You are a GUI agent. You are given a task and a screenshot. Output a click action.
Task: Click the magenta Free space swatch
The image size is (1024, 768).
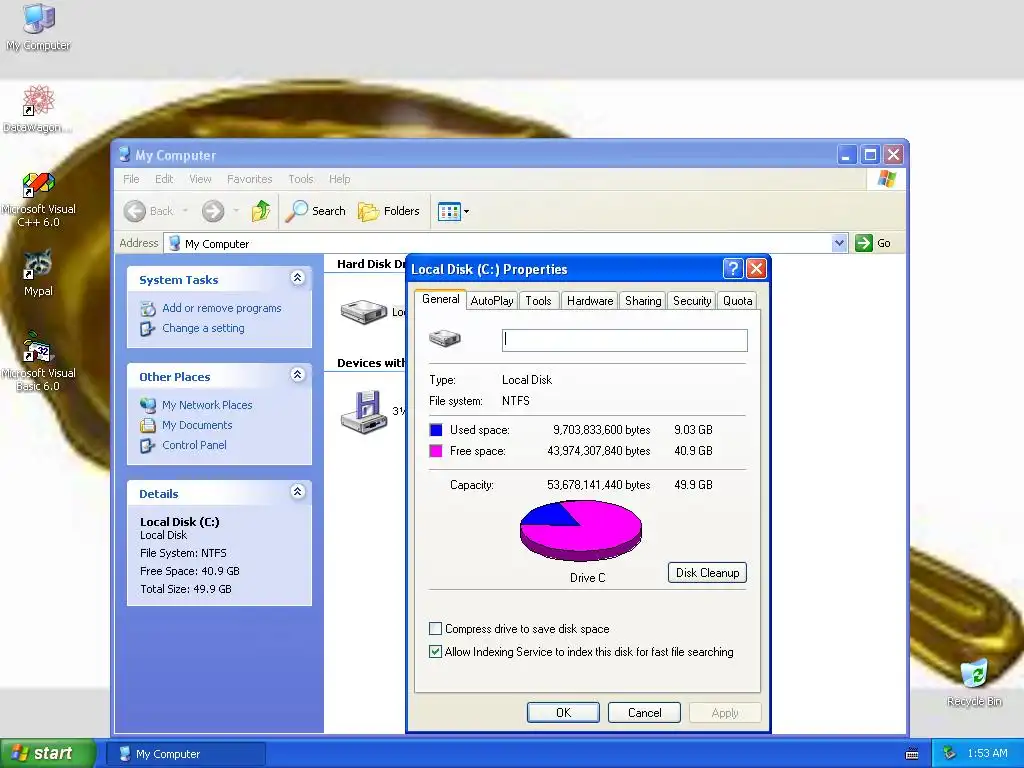(x=436, y=451)
